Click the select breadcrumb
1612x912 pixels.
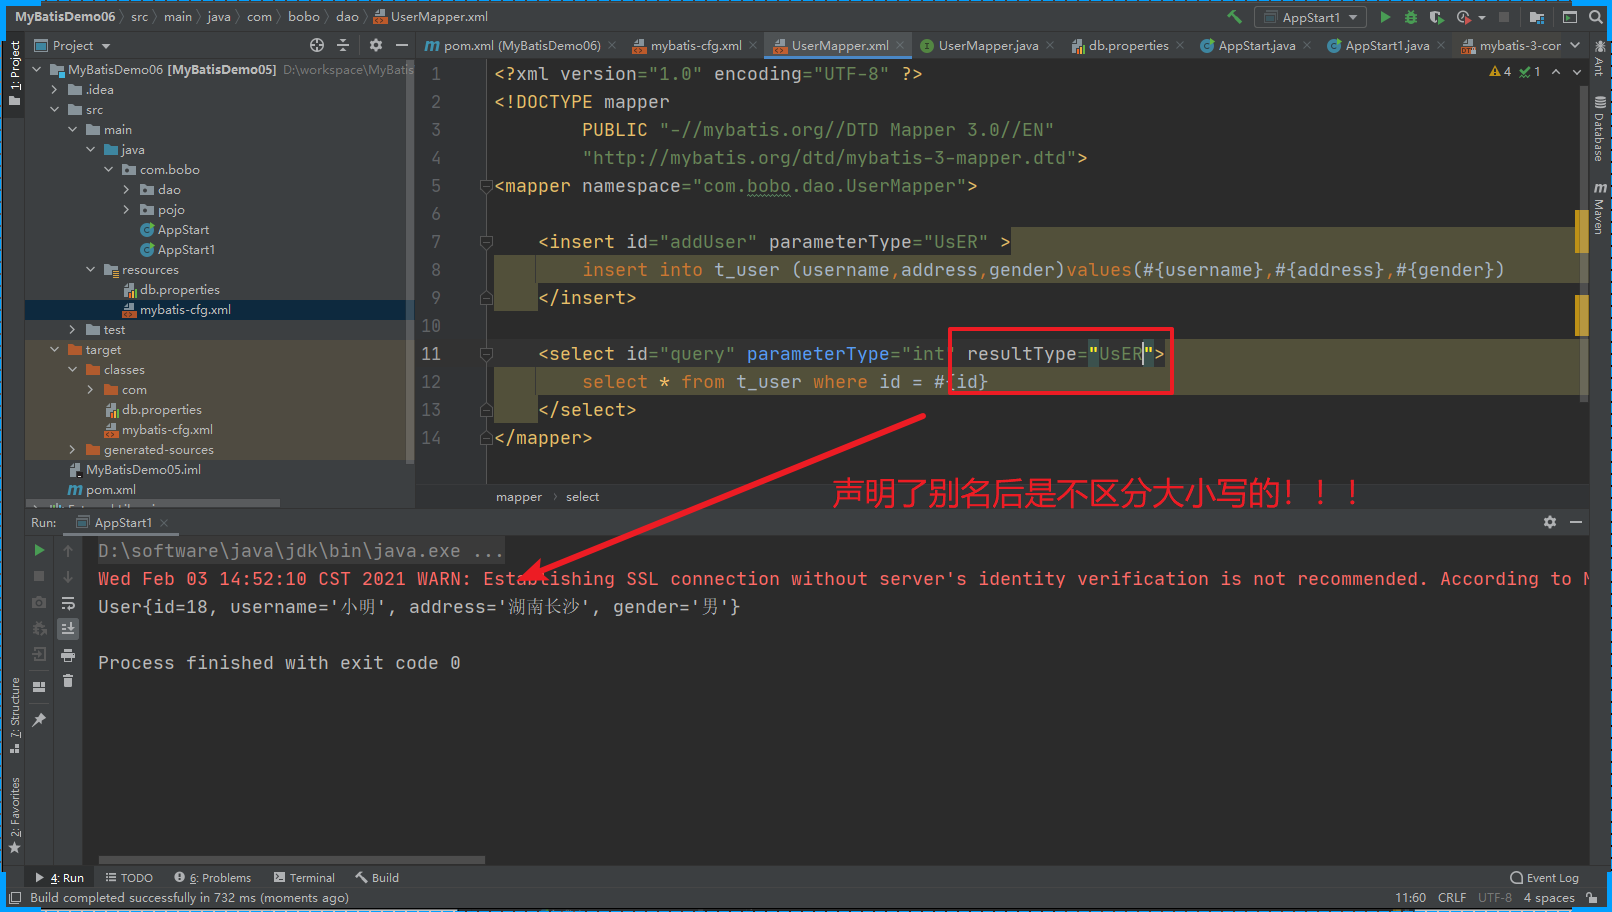pyautogui.click(x=582, y=497)
